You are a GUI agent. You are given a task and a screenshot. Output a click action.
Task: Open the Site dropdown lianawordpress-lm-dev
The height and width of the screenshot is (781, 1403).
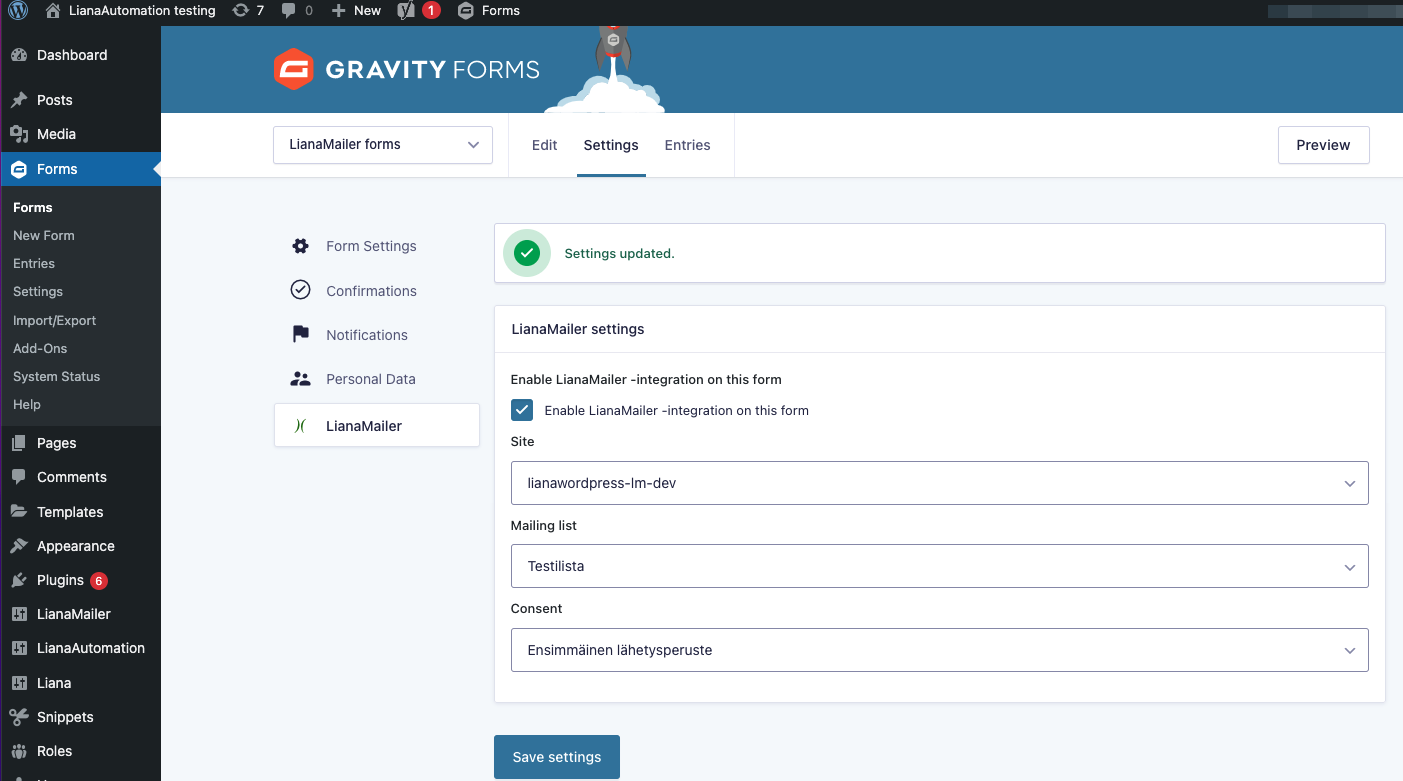pos(940,483)
